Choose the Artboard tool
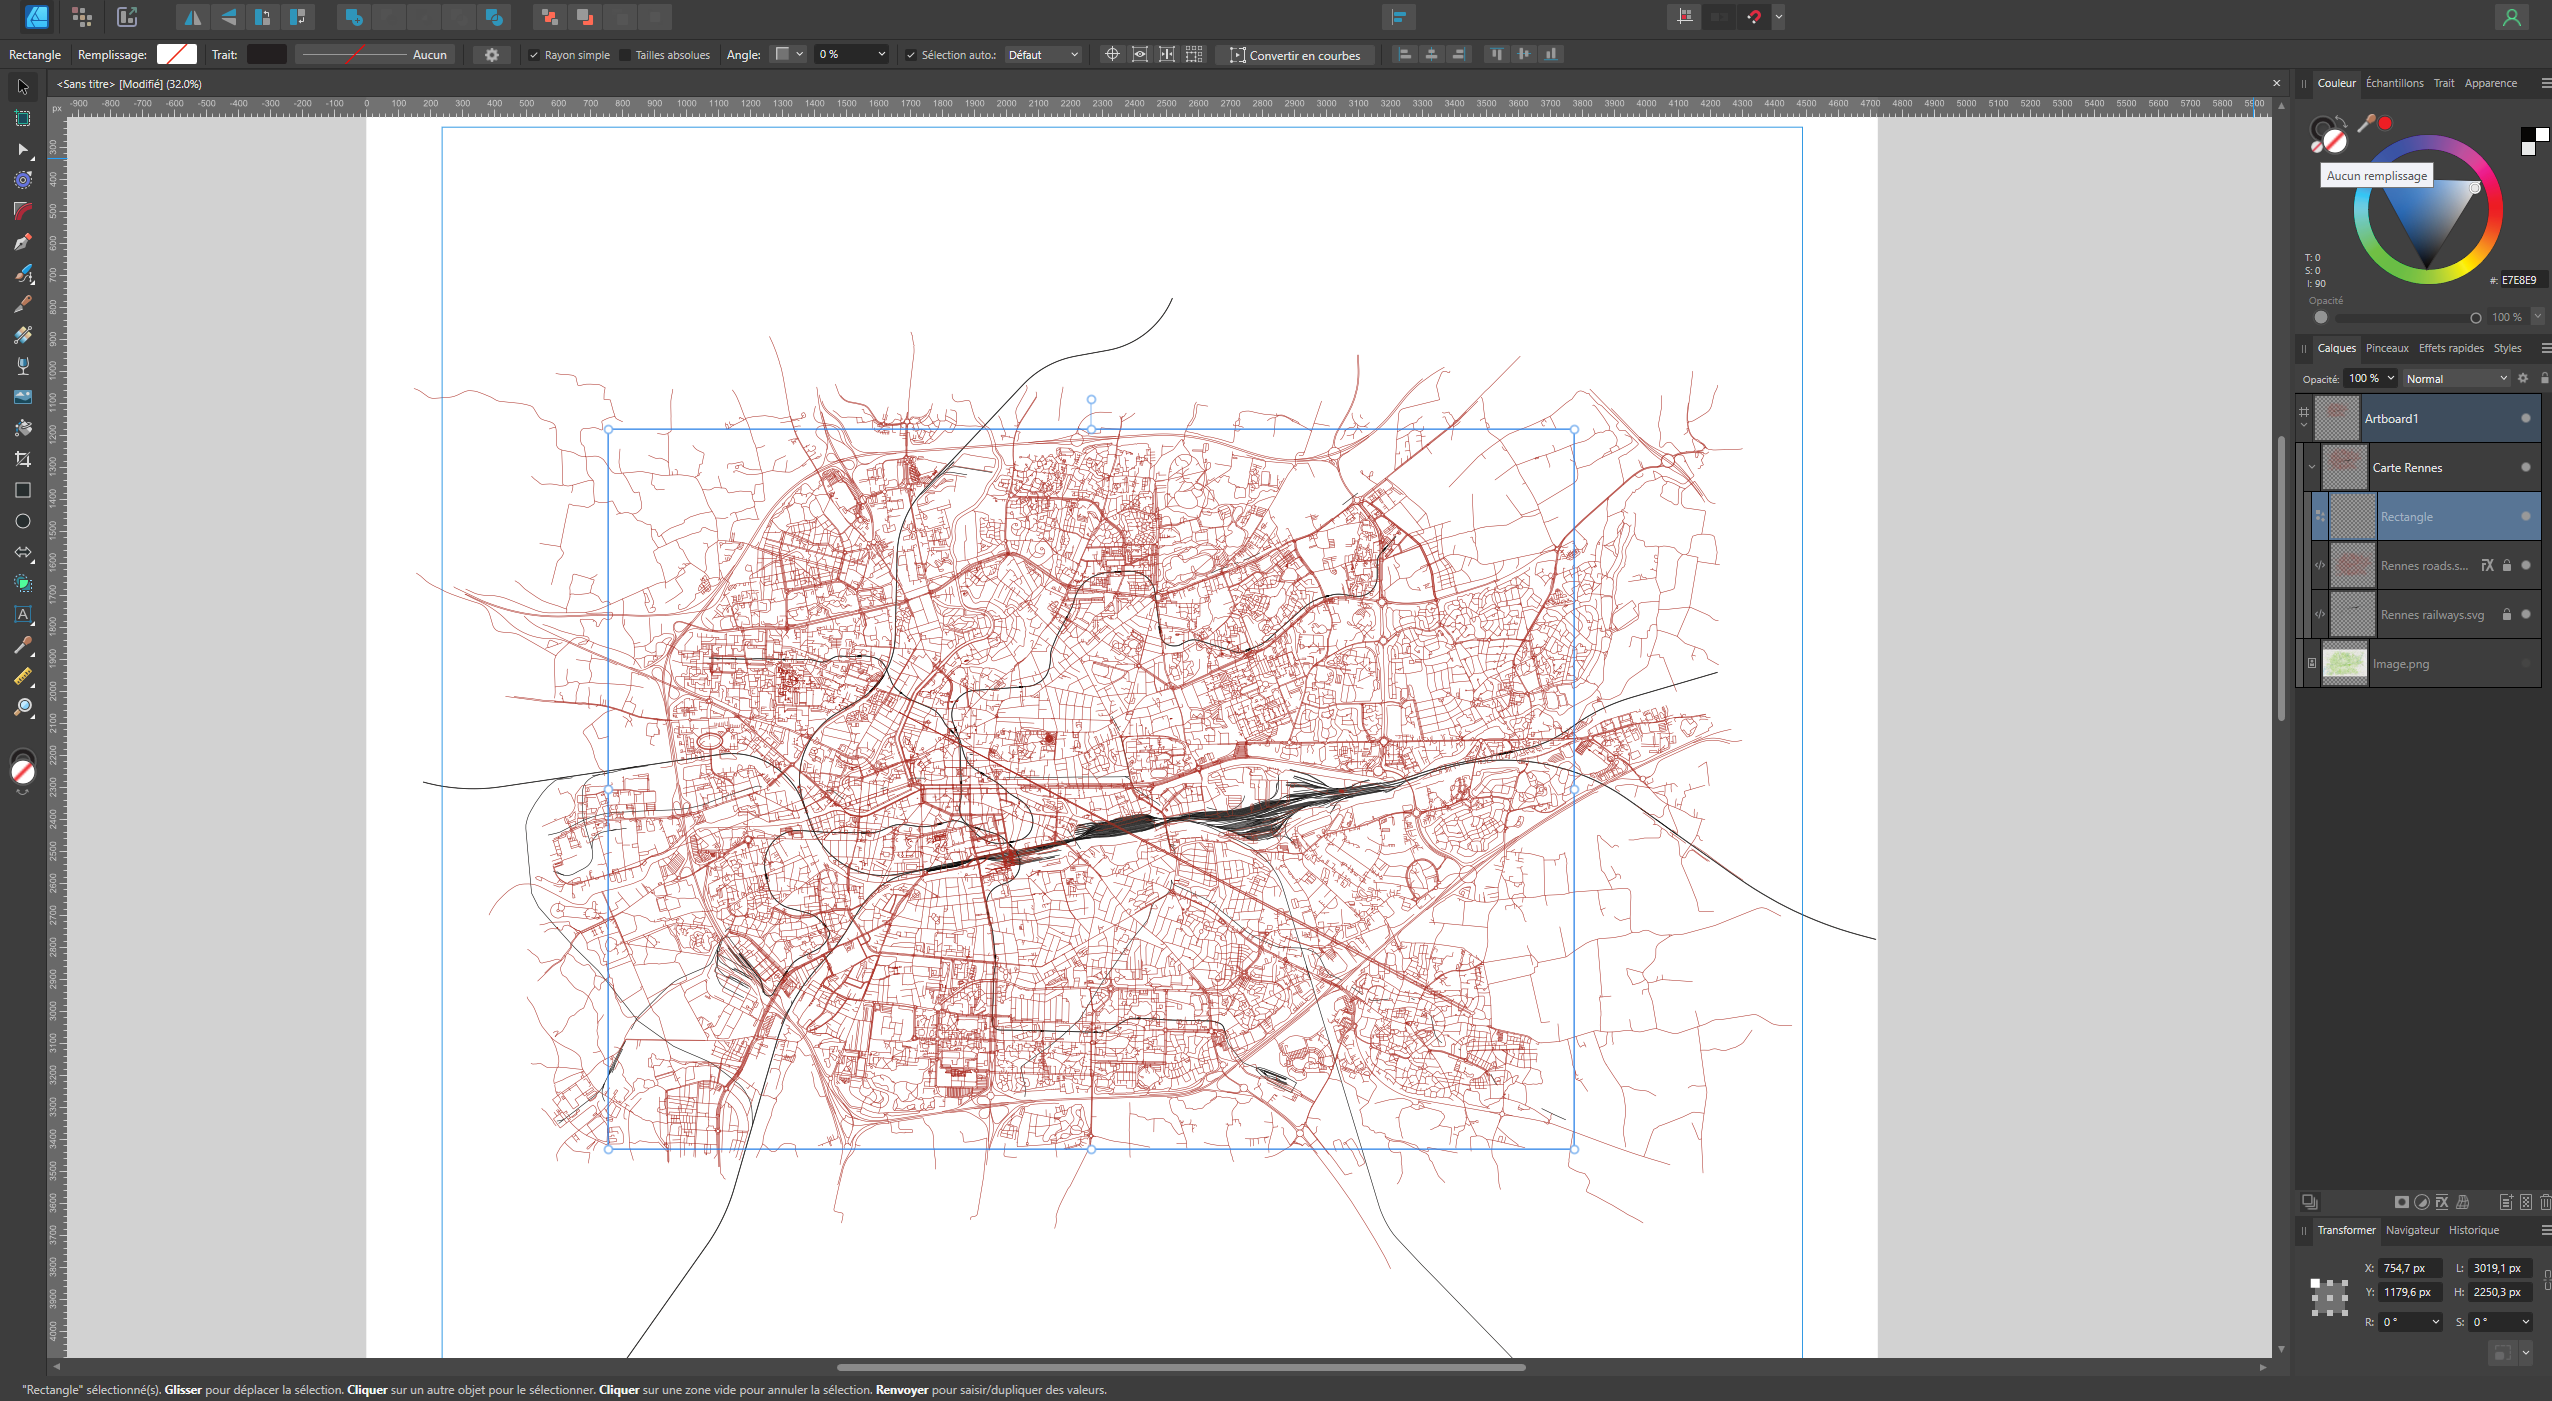This screenshot has height=1401, width=2552. (22, 118)
